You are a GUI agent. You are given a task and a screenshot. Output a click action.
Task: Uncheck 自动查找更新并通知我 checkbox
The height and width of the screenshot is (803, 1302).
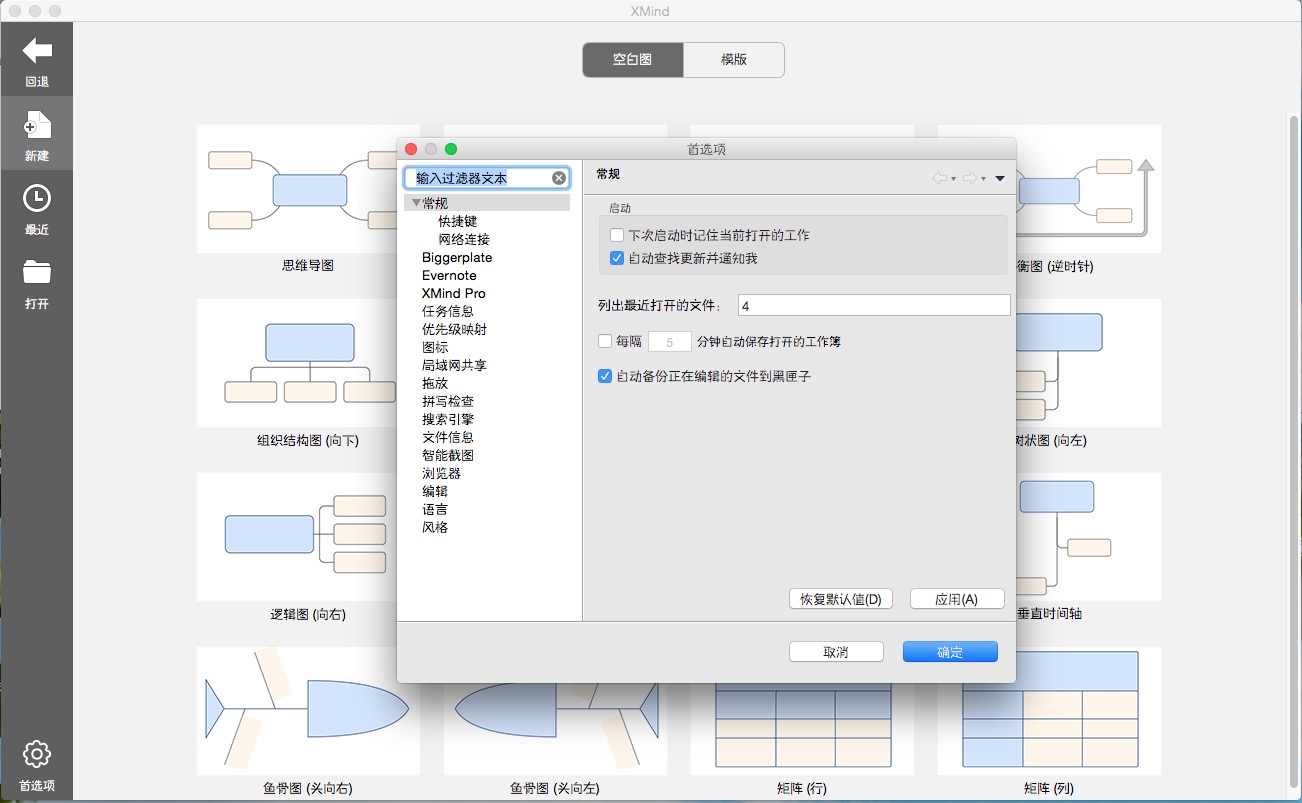pos(617,258)
